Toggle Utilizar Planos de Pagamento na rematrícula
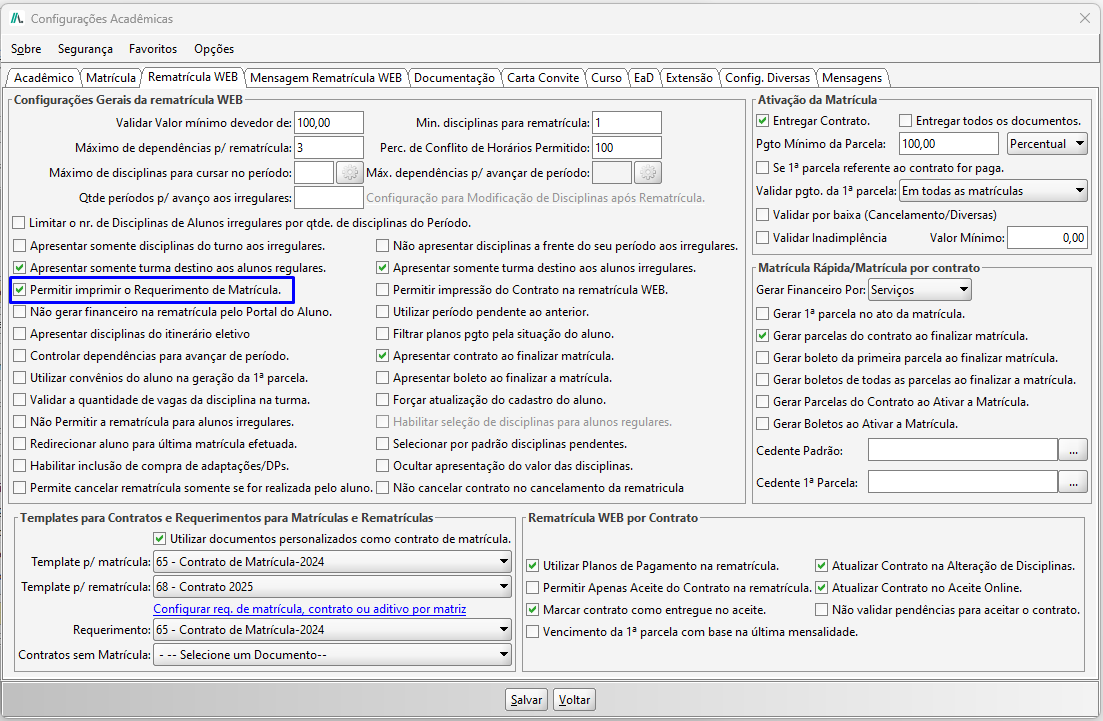1103x721 pixels. pyautogui.click(x=533, y=566)
